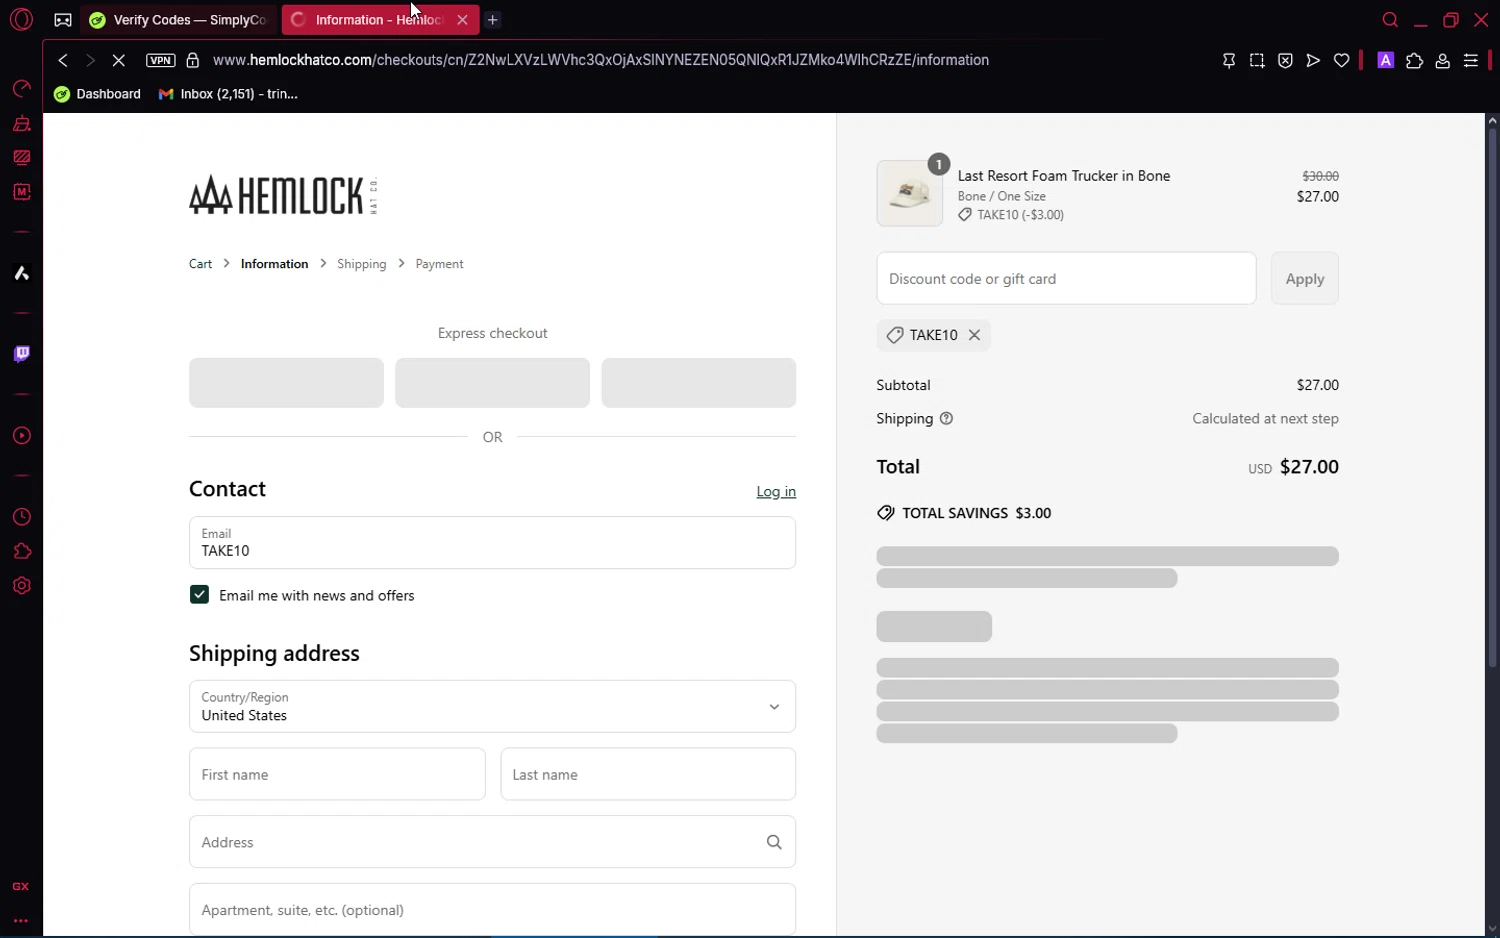Click the Shipping breadcrumb step
This screenshot has height=938, width=1500.
point(361,264)
